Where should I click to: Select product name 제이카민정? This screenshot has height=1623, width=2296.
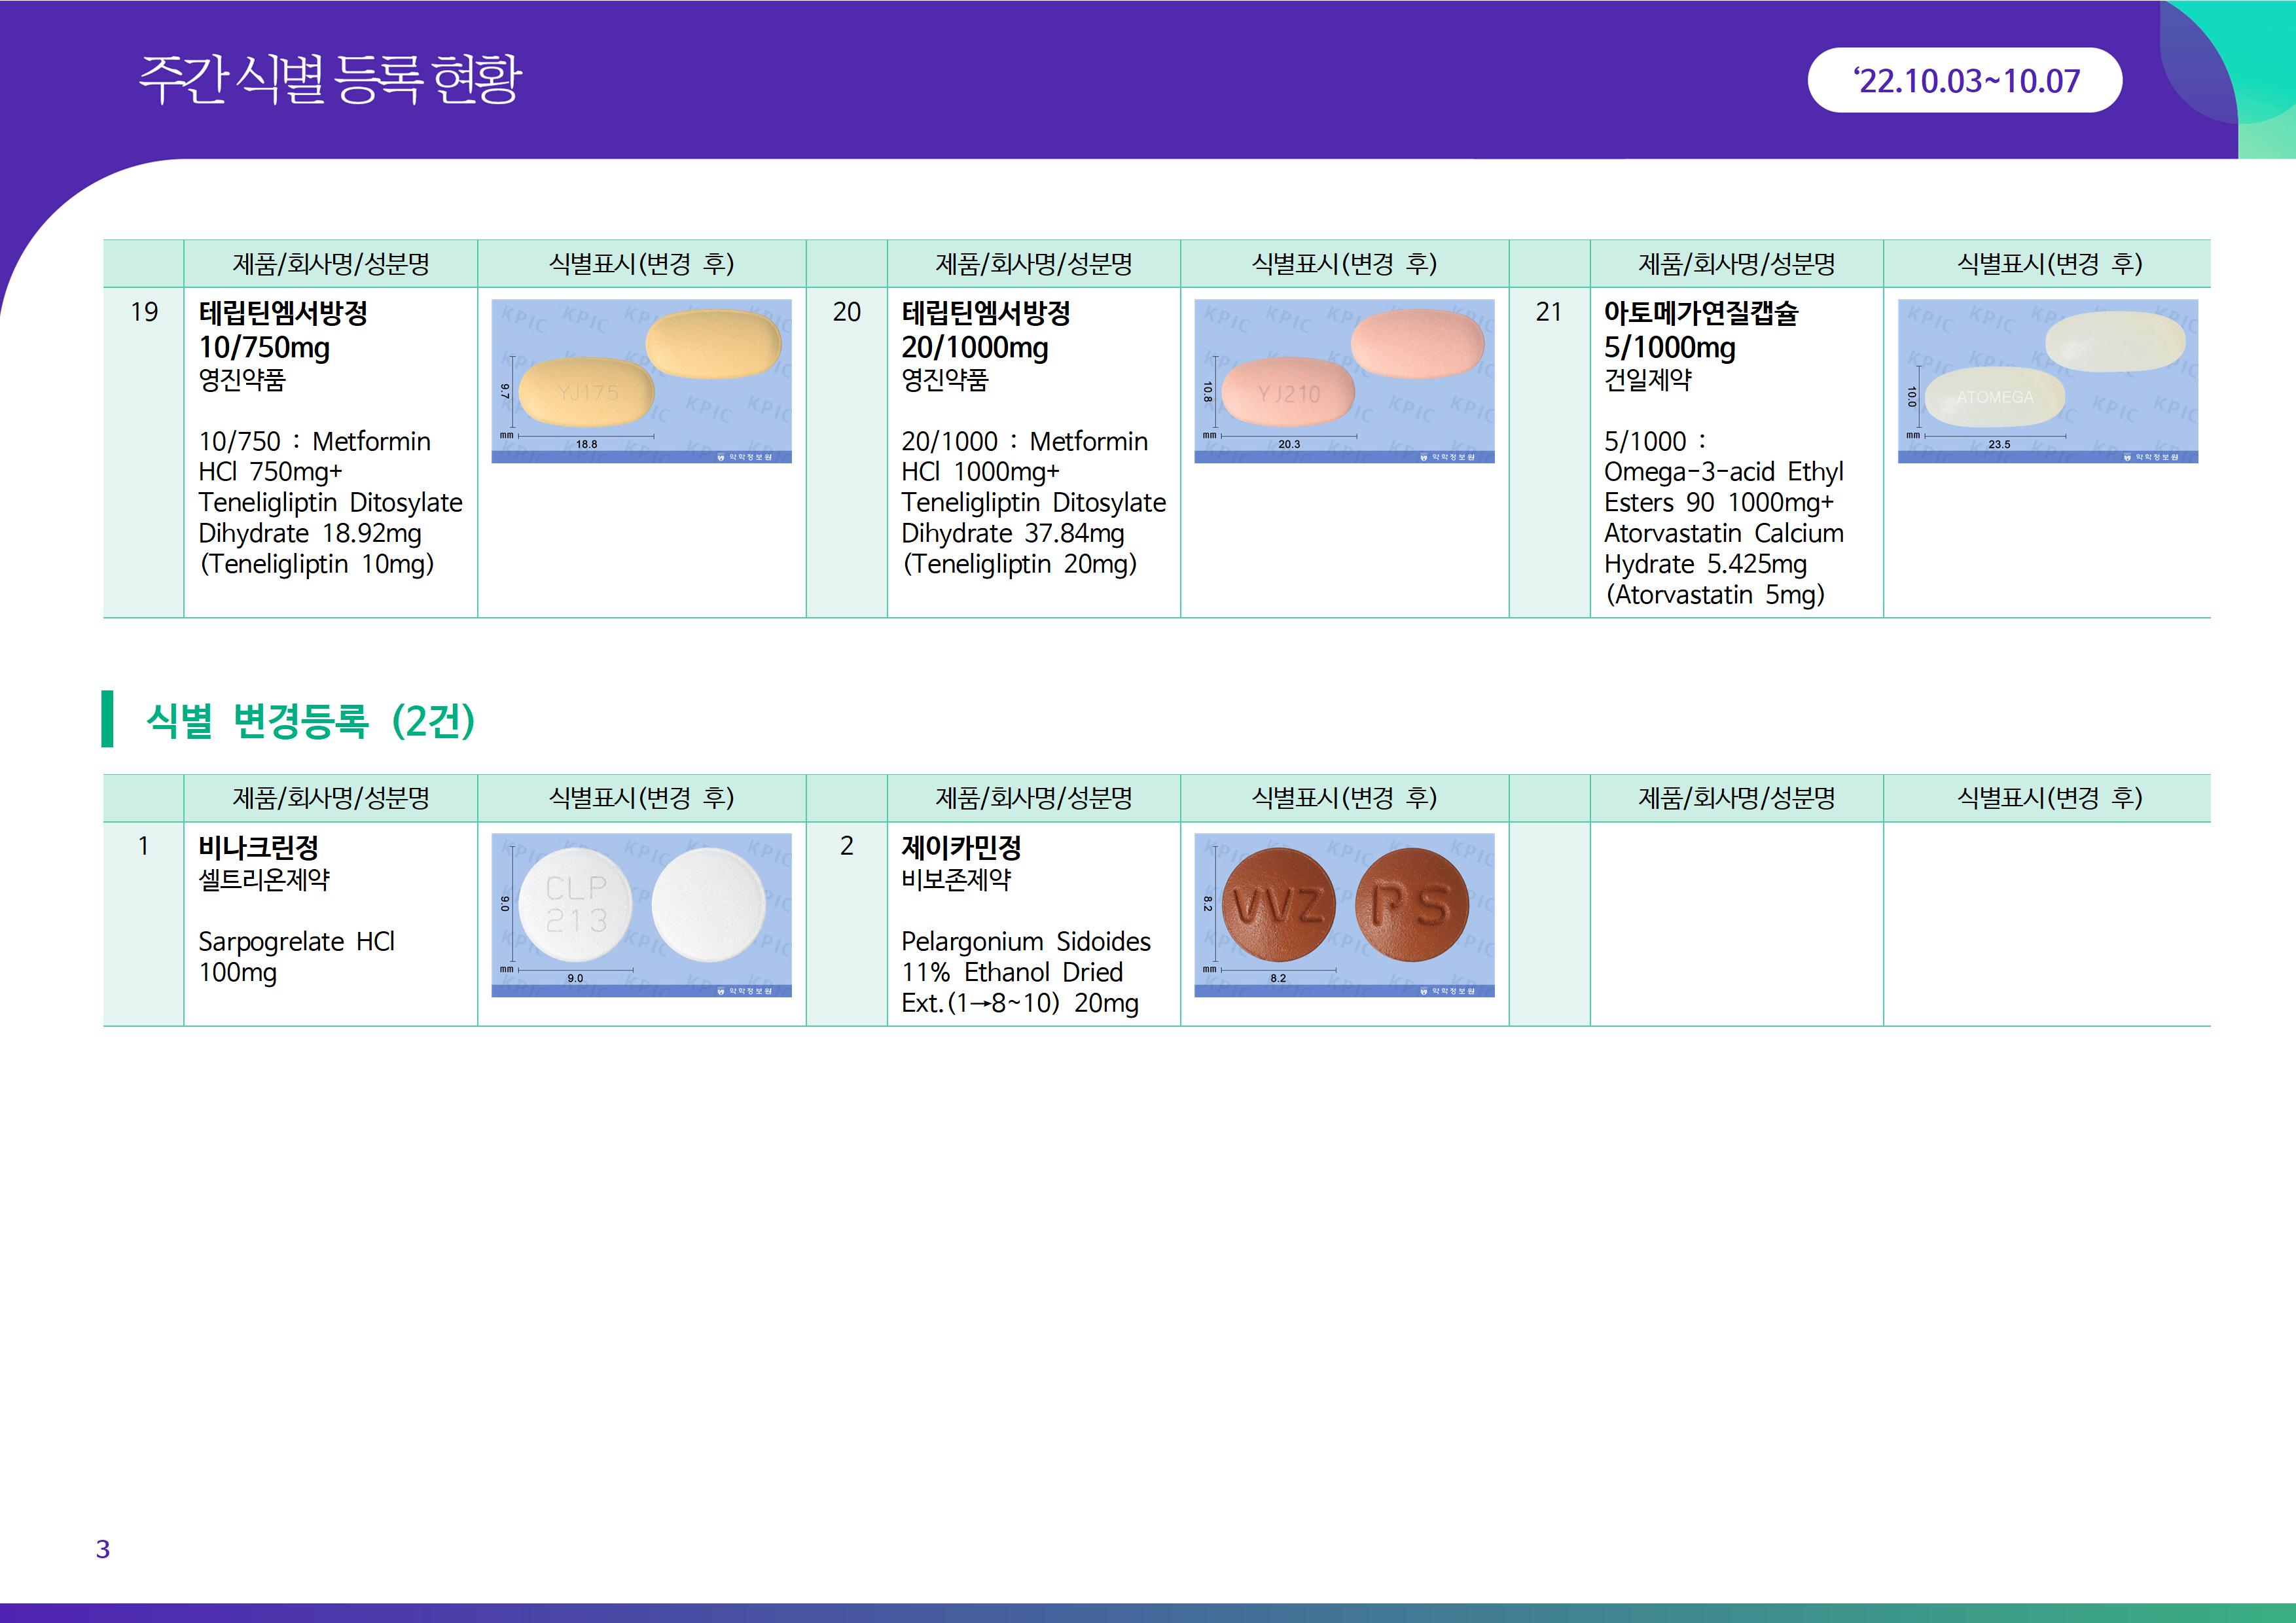[961, 847]
